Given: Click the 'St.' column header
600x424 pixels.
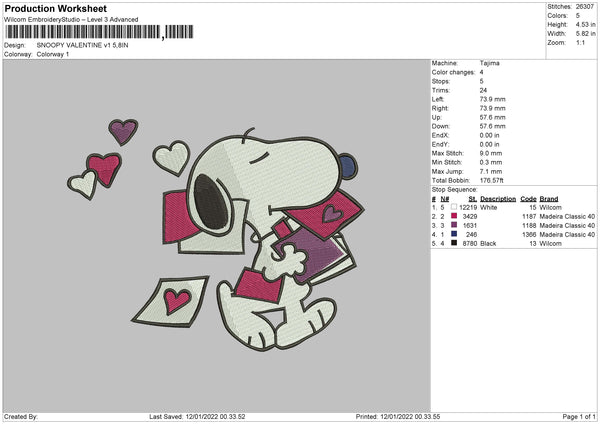Looking at the screenshot, I should click(x=473, y=199).
